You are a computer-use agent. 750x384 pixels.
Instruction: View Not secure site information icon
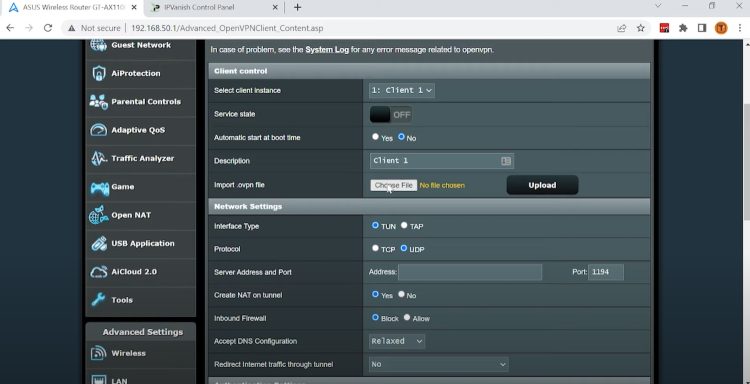point(72,28)
